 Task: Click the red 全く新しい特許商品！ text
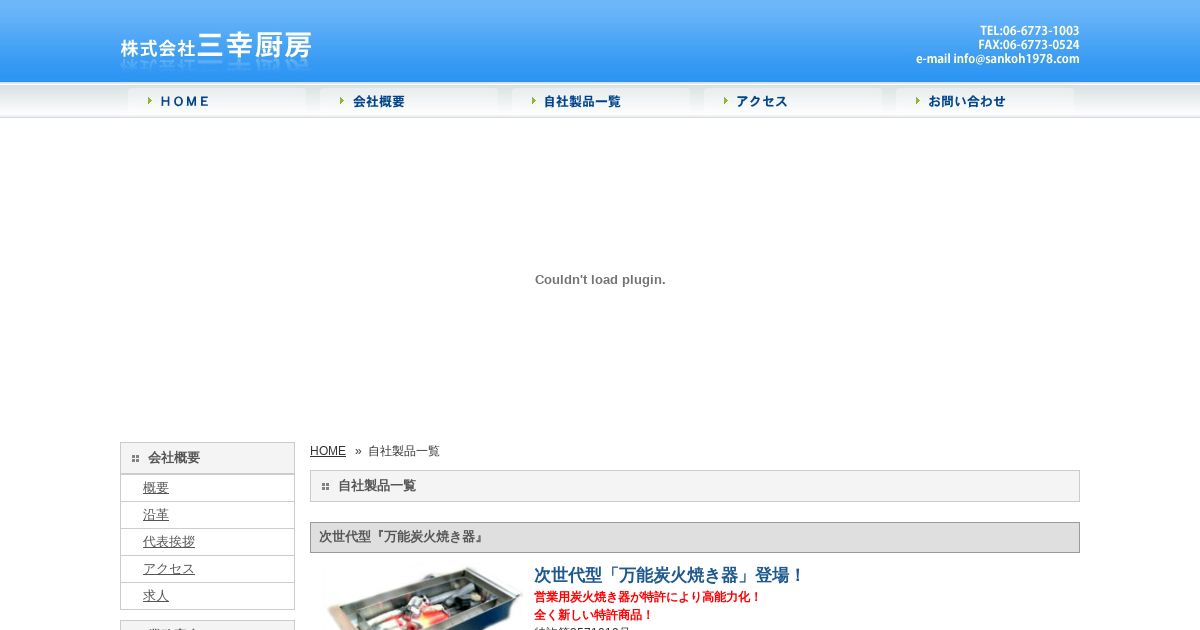pyautogui.click(x=593, y=615)
